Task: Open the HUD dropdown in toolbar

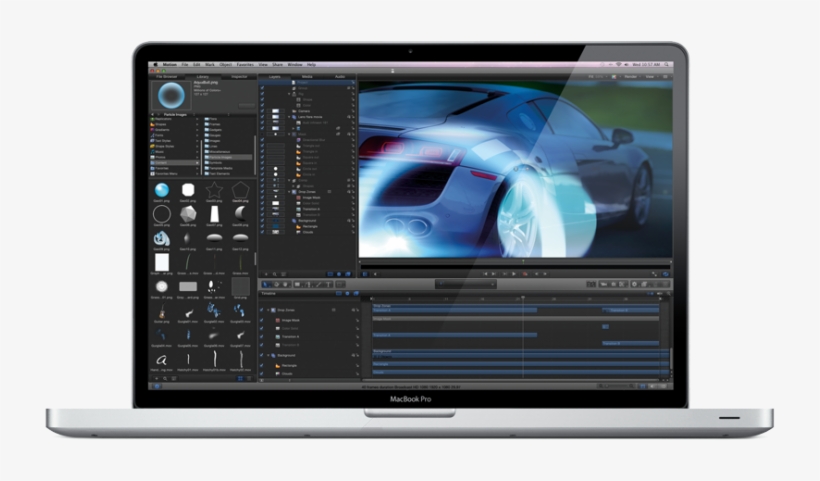Action: pos(465,284)
